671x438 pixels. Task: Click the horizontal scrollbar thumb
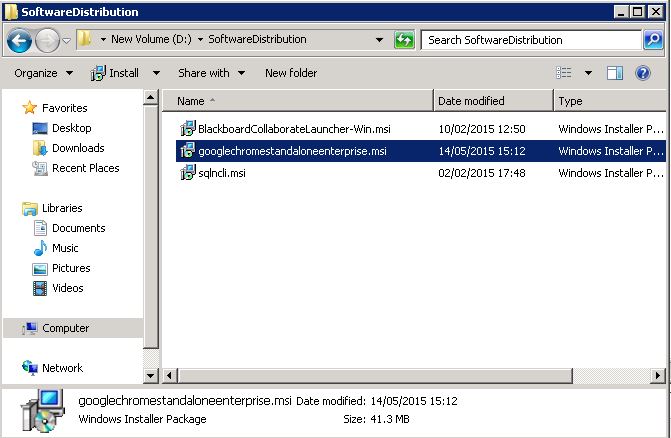point(375,376)
